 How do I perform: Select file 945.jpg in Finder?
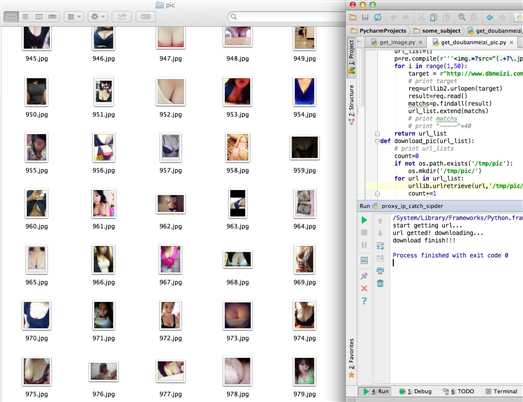pyautogui.click(x=37, y=44)
